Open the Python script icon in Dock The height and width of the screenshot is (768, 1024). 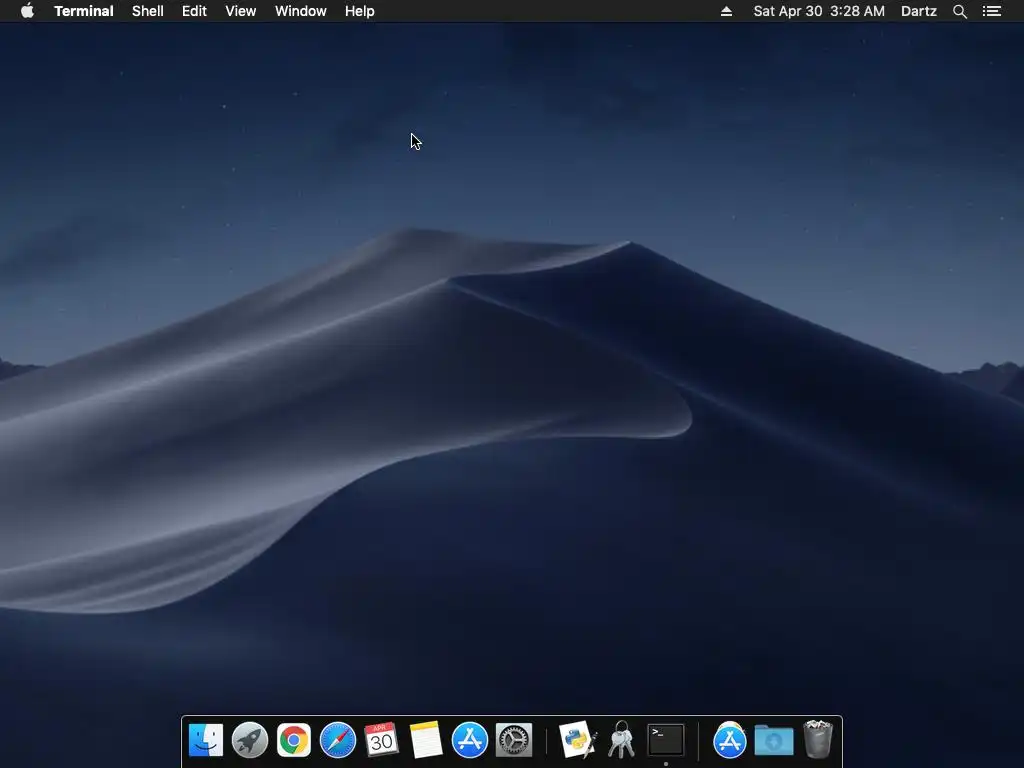pos(578,740)
